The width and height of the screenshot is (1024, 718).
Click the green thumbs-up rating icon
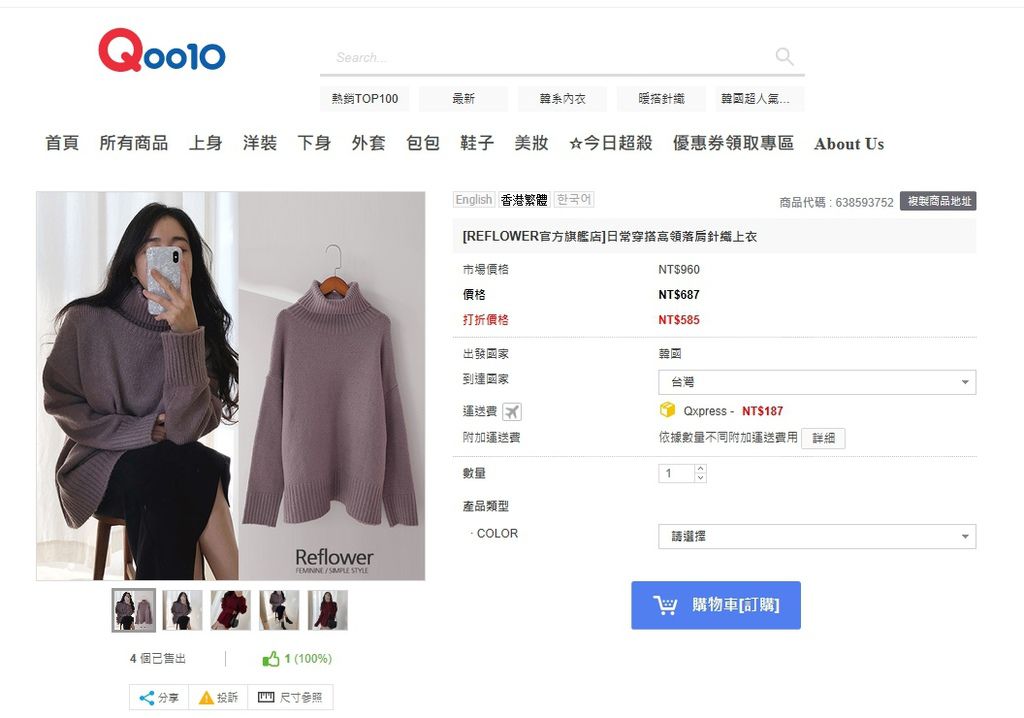point(270,659)
